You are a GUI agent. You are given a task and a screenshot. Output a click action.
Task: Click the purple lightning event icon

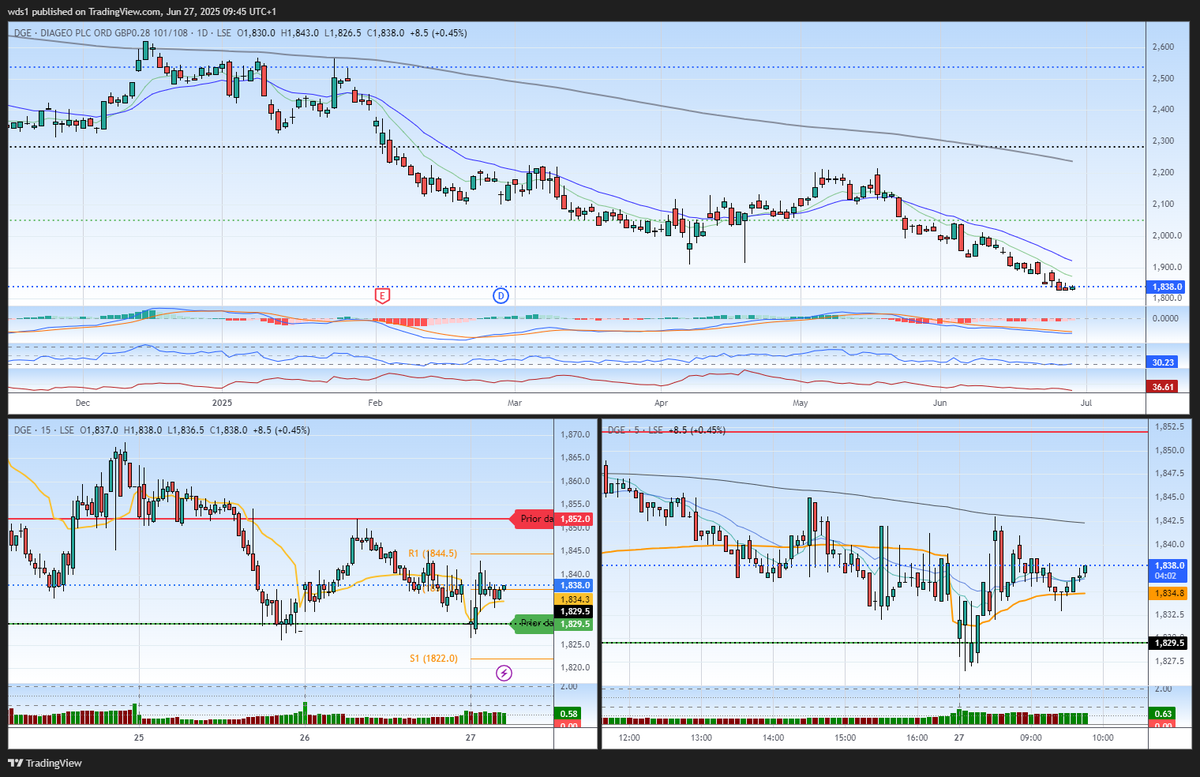(x=504, y=673)
